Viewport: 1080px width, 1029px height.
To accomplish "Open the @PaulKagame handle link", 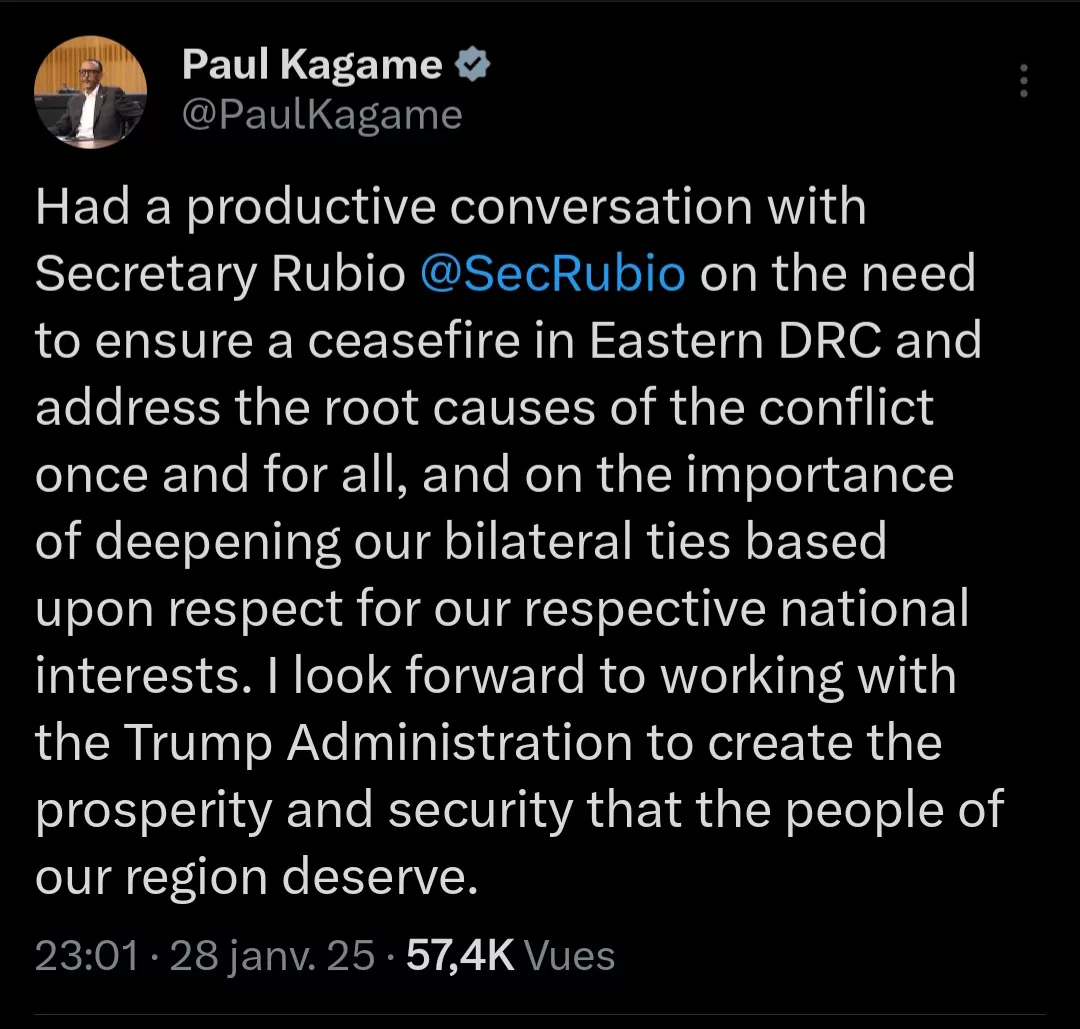I will click(x=321, y=116).
